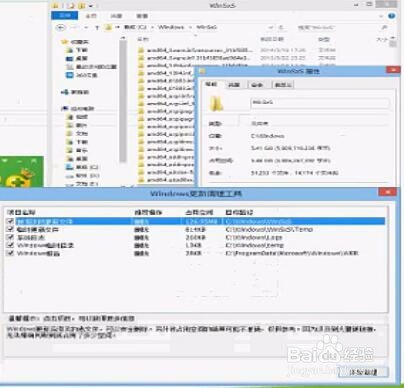
Task: Select the (C:) system drive in navigation pane
Action: point(82,167)
